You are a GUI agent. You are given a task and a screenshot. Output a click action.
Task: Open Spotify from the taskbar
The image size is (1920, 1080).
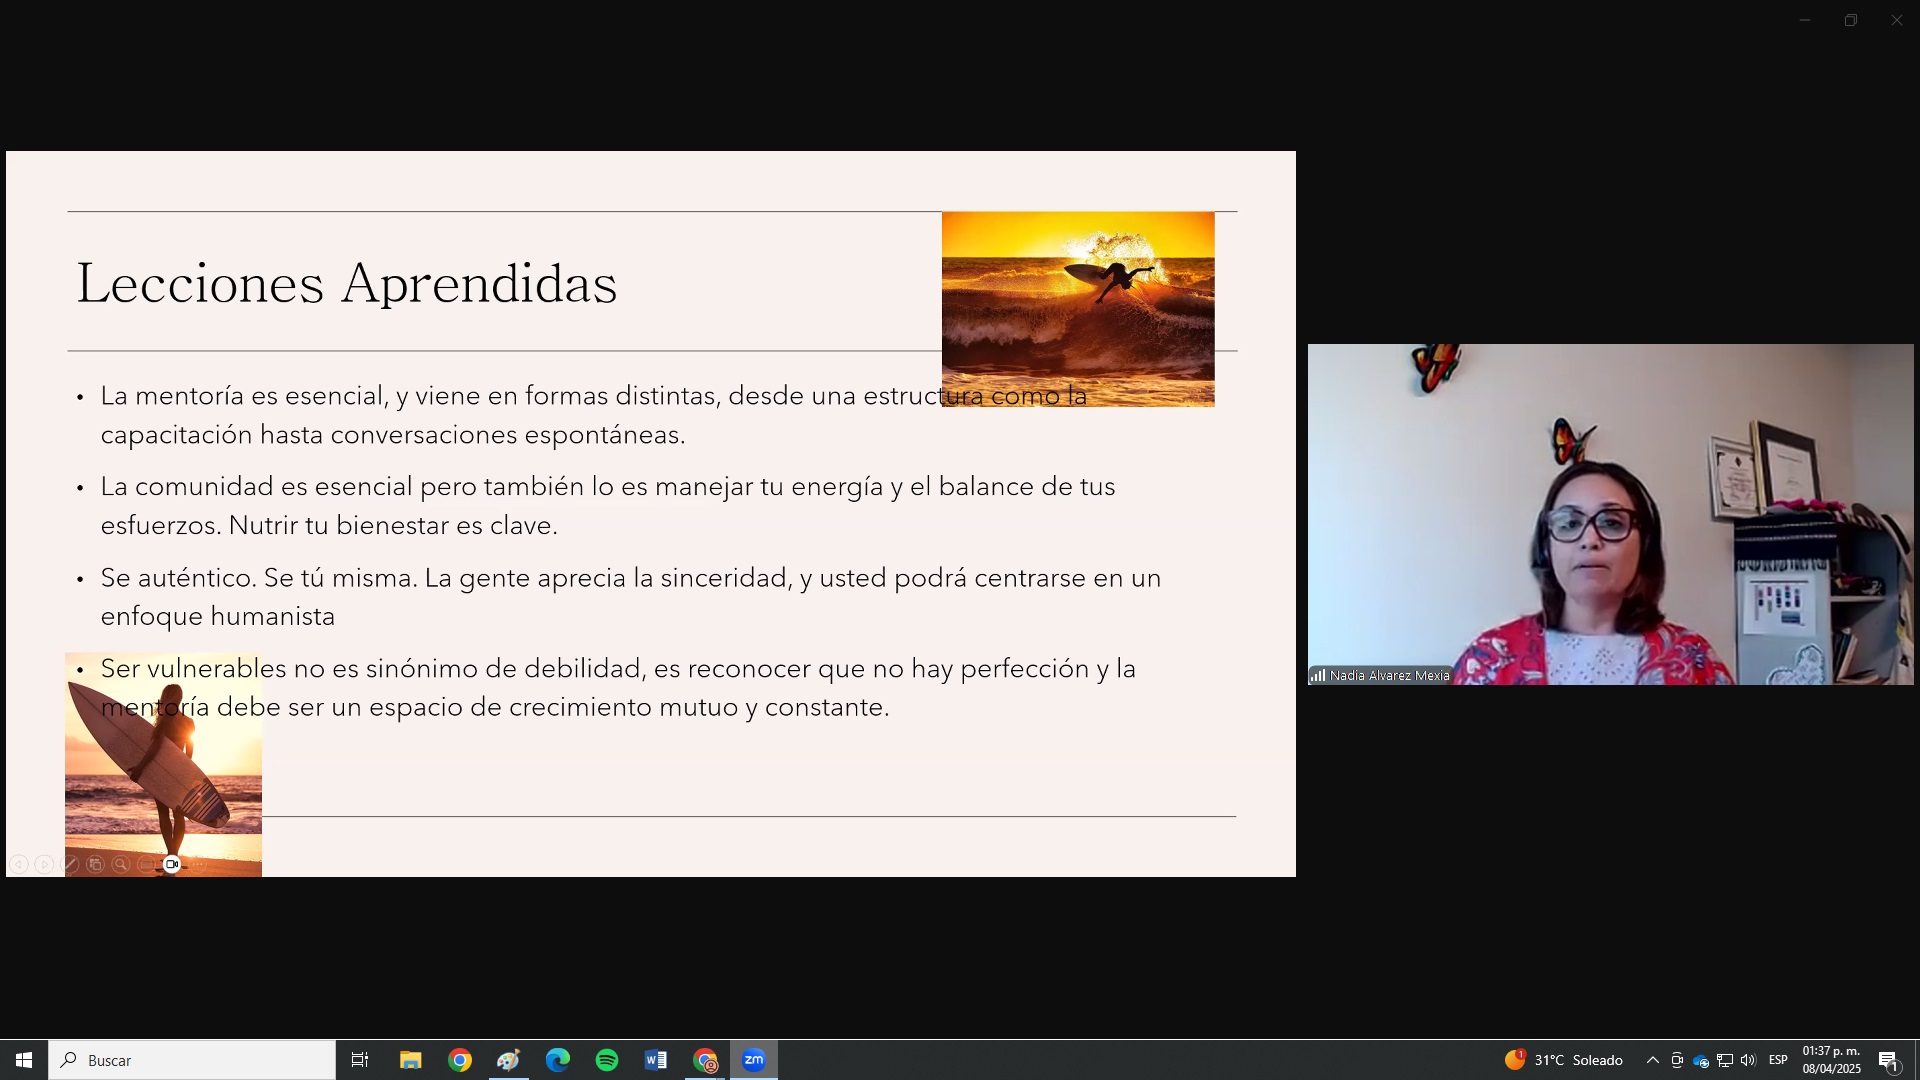point(607,1060)
